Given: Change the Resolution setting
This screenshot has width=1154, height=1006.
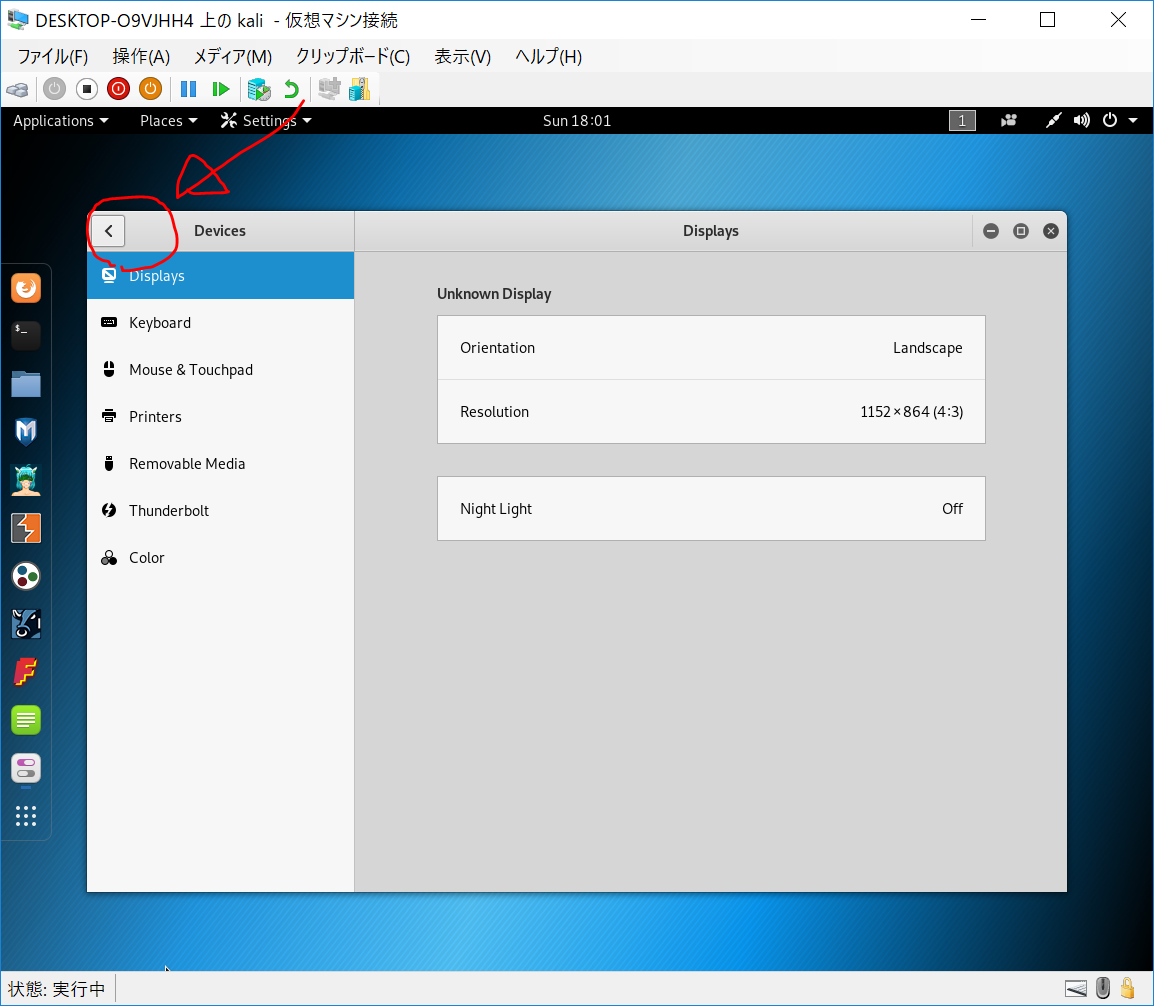Looking at the screenshot, I should click(711, 412).
